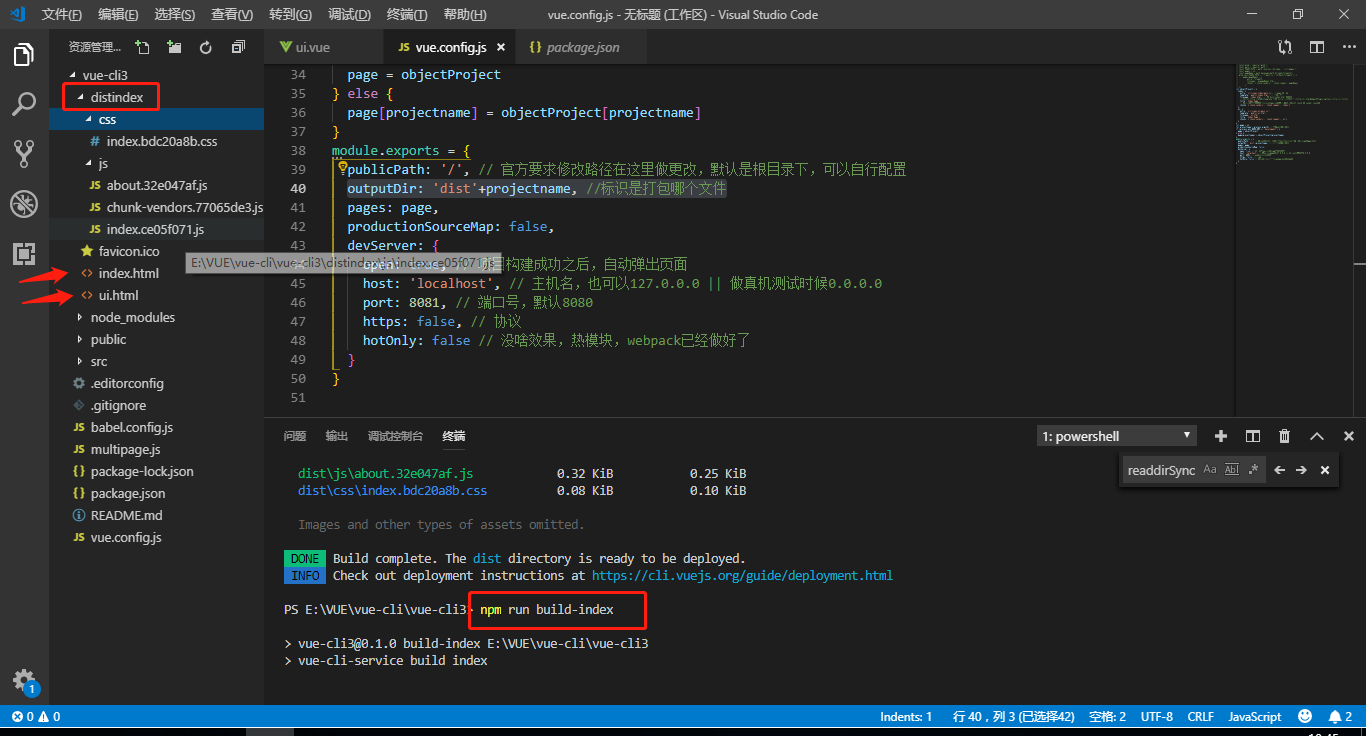Open notifications bell in status bar
The width and height of the screenshot is (1366, 736).
[1340, 716]
